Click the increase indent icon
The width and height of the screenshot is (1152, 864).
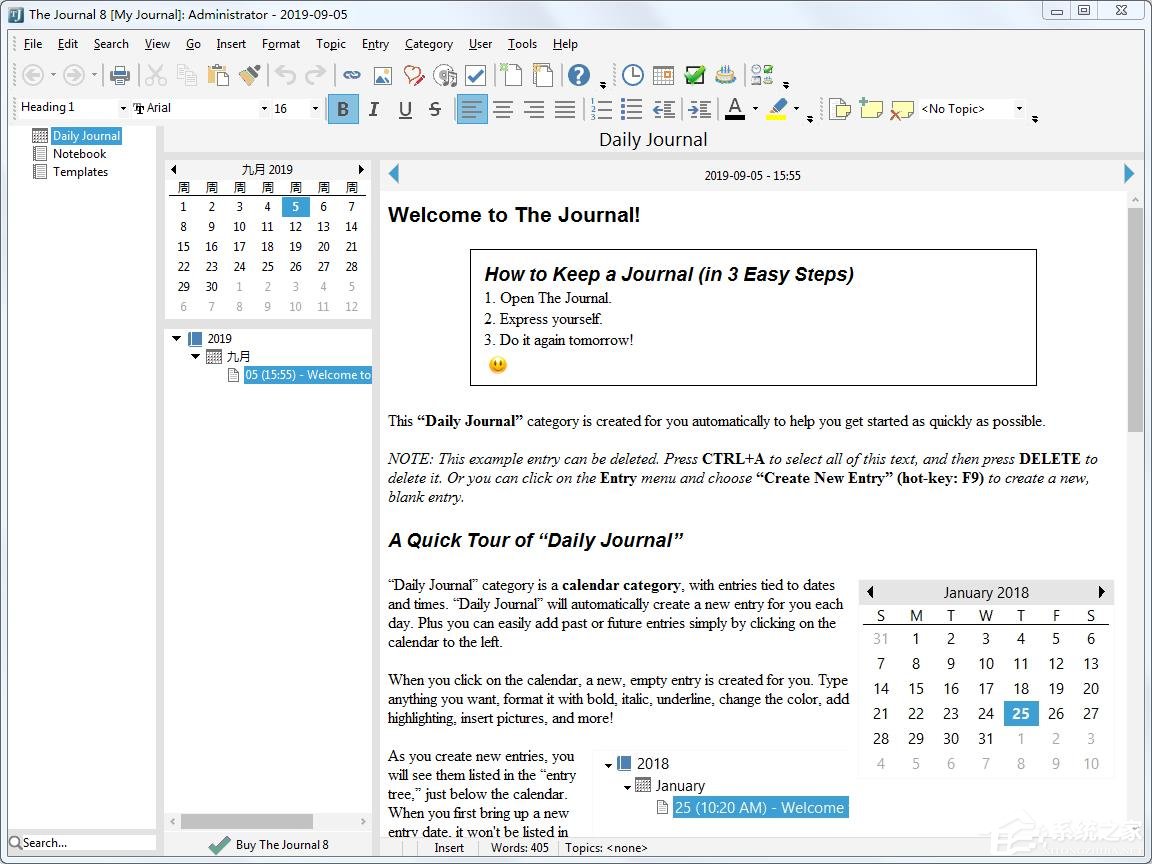(x=700, y=109)
